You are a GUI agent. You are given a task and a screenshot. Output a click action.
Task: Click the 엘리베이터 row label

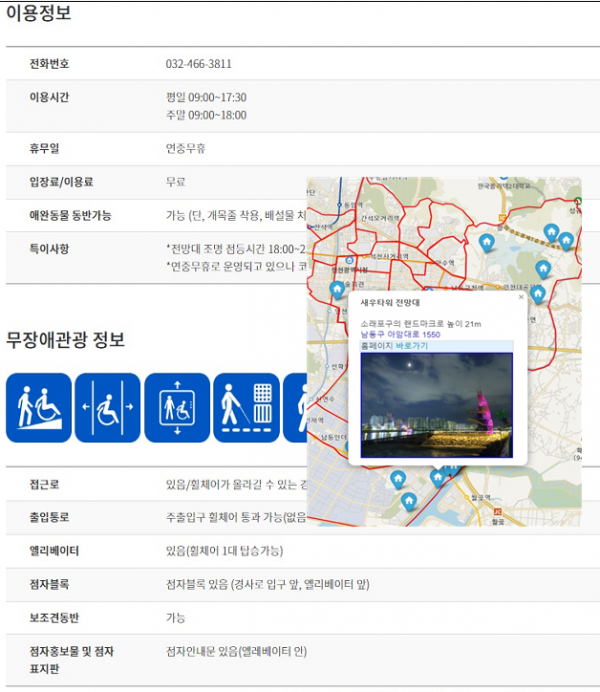click(54, 551)
